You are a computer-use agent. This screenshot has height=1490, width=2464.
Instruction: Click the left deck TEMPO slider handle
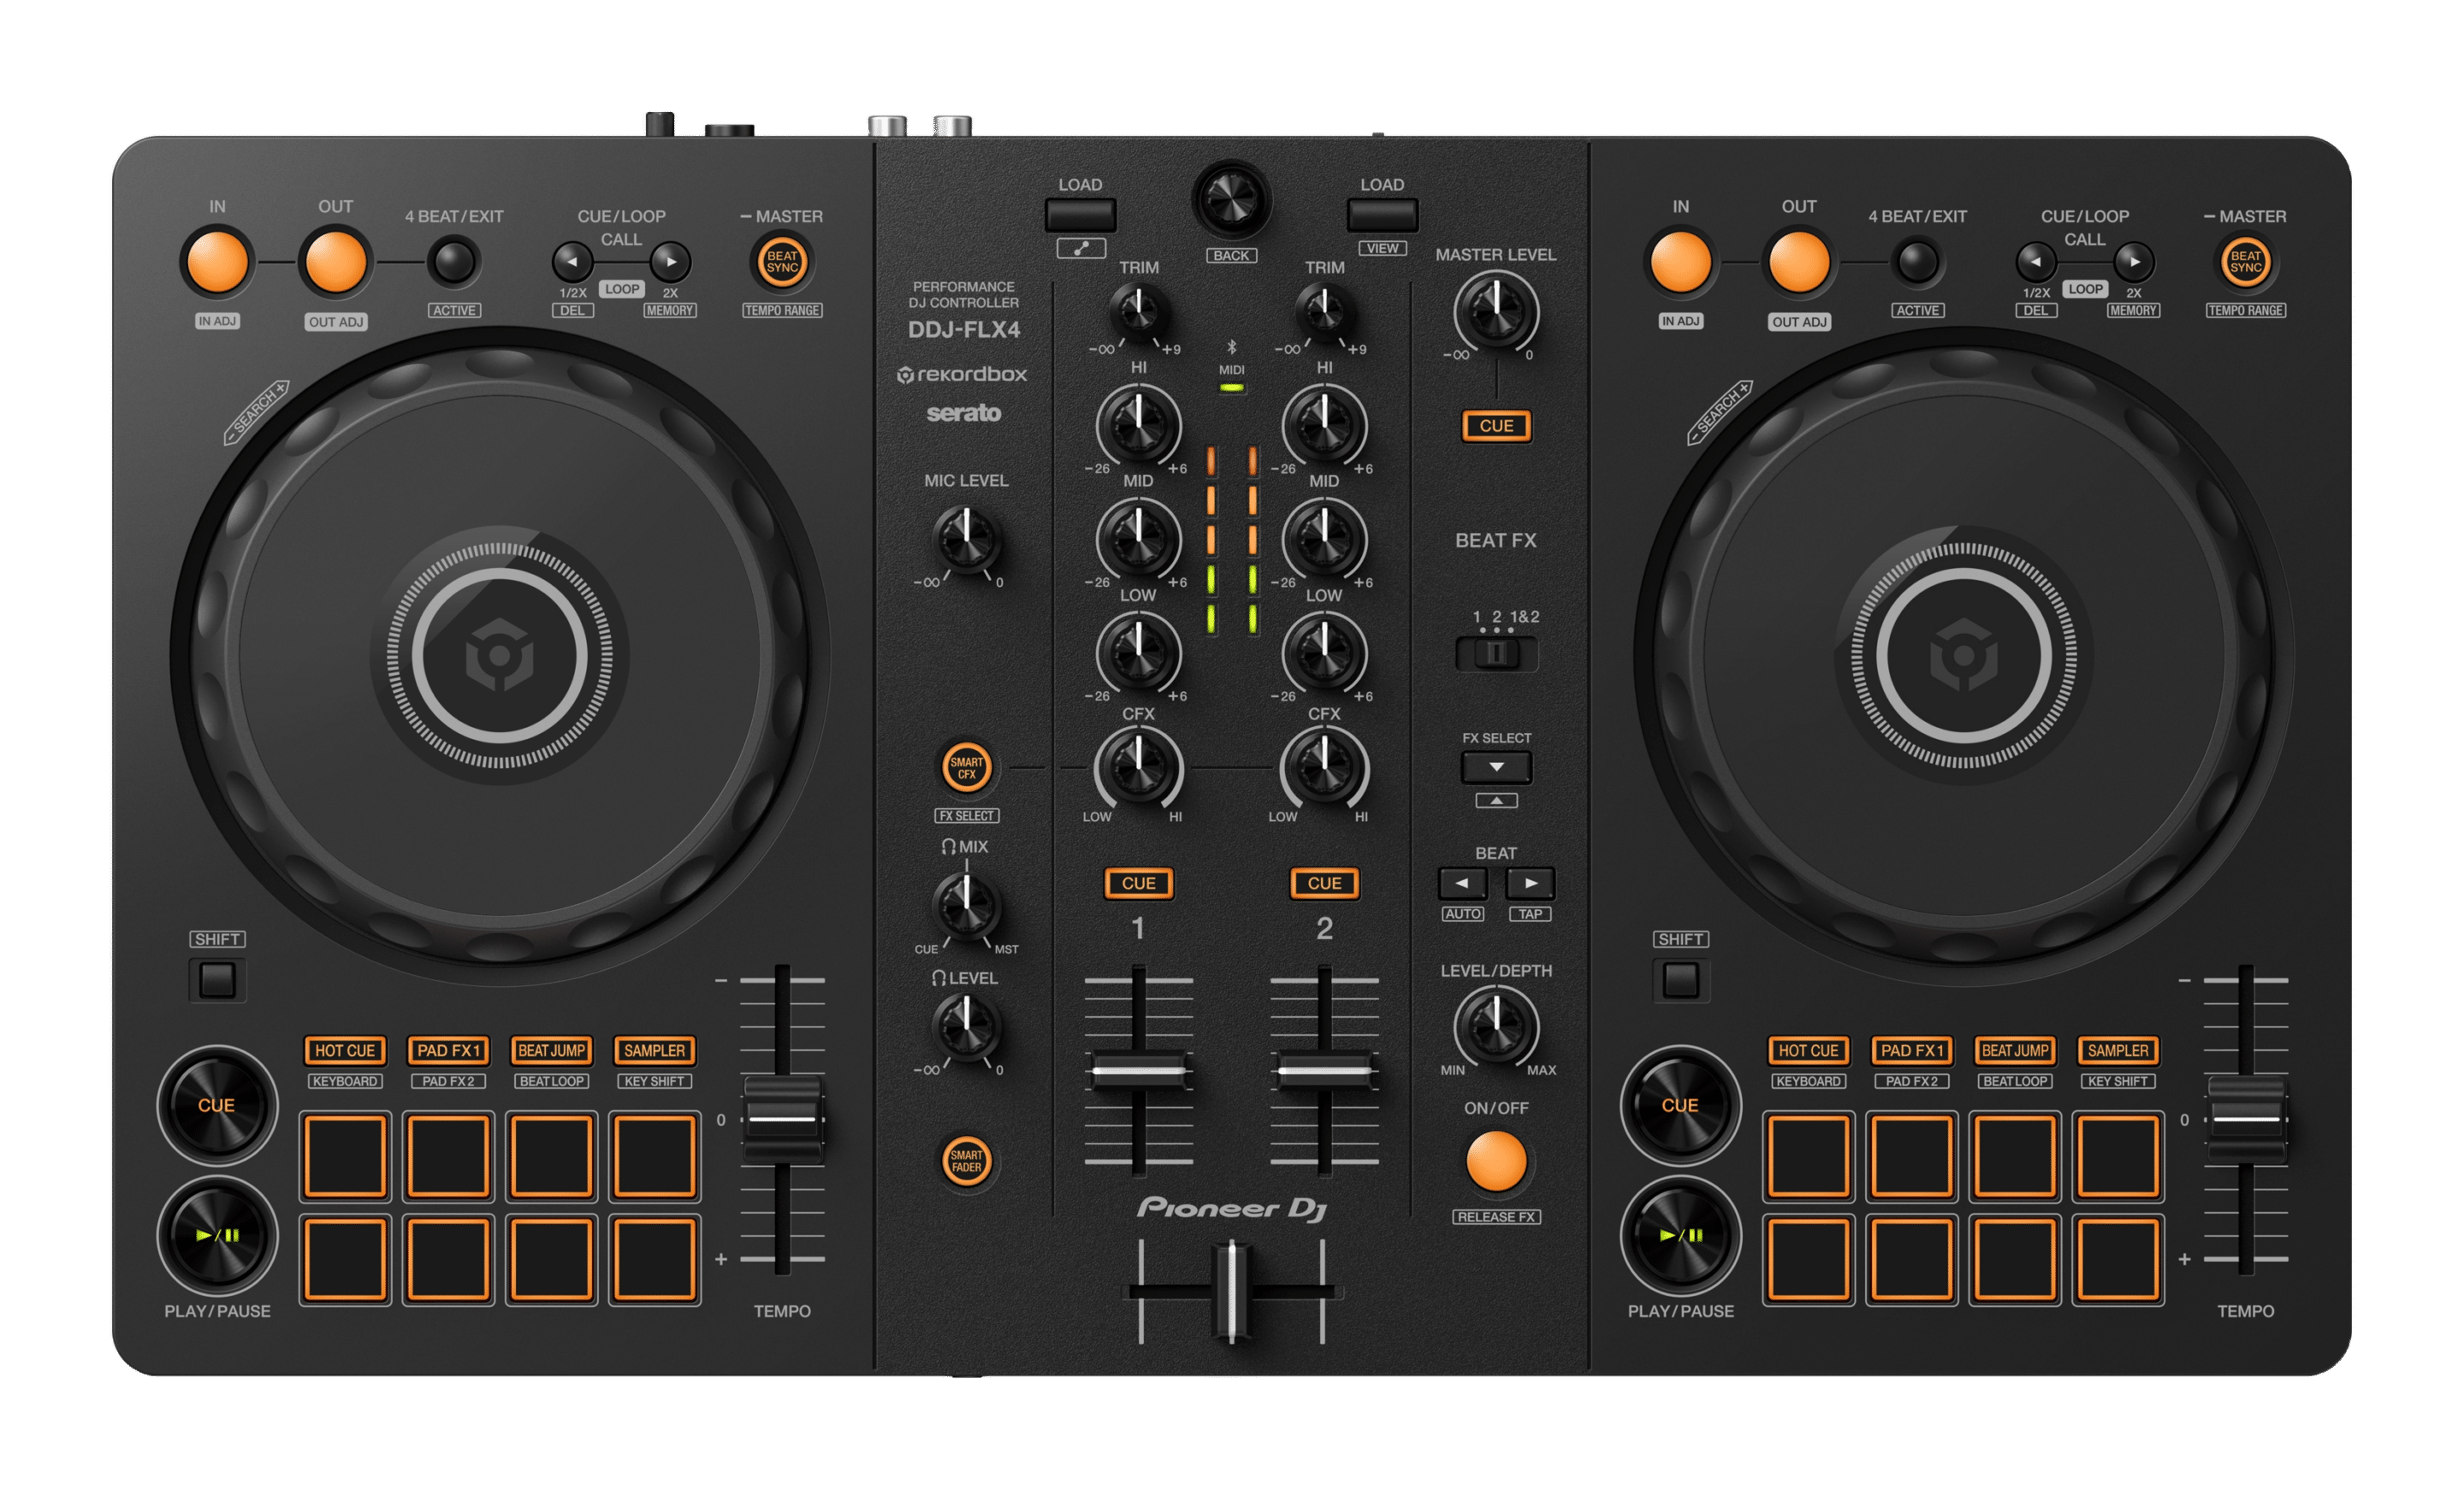click(782, 1119)
